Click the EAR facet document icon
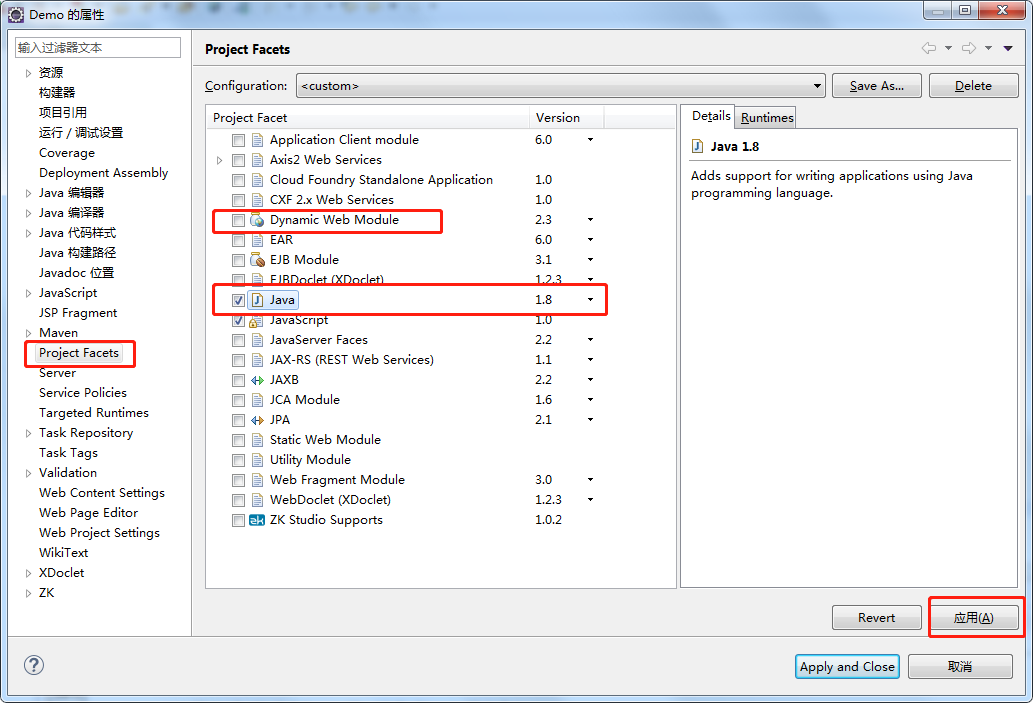The image size is (1033, 703). [x=258, y=240]
